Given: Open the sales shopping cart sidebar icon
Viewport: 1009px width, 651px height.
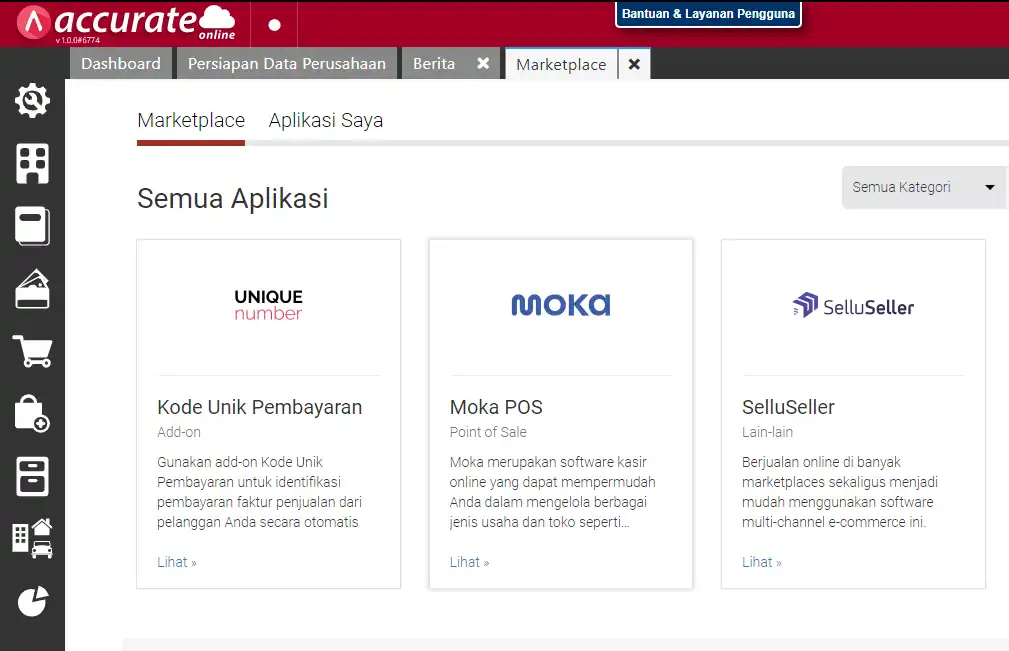Looking at the screenshot, I should click(x=32, y=351).
